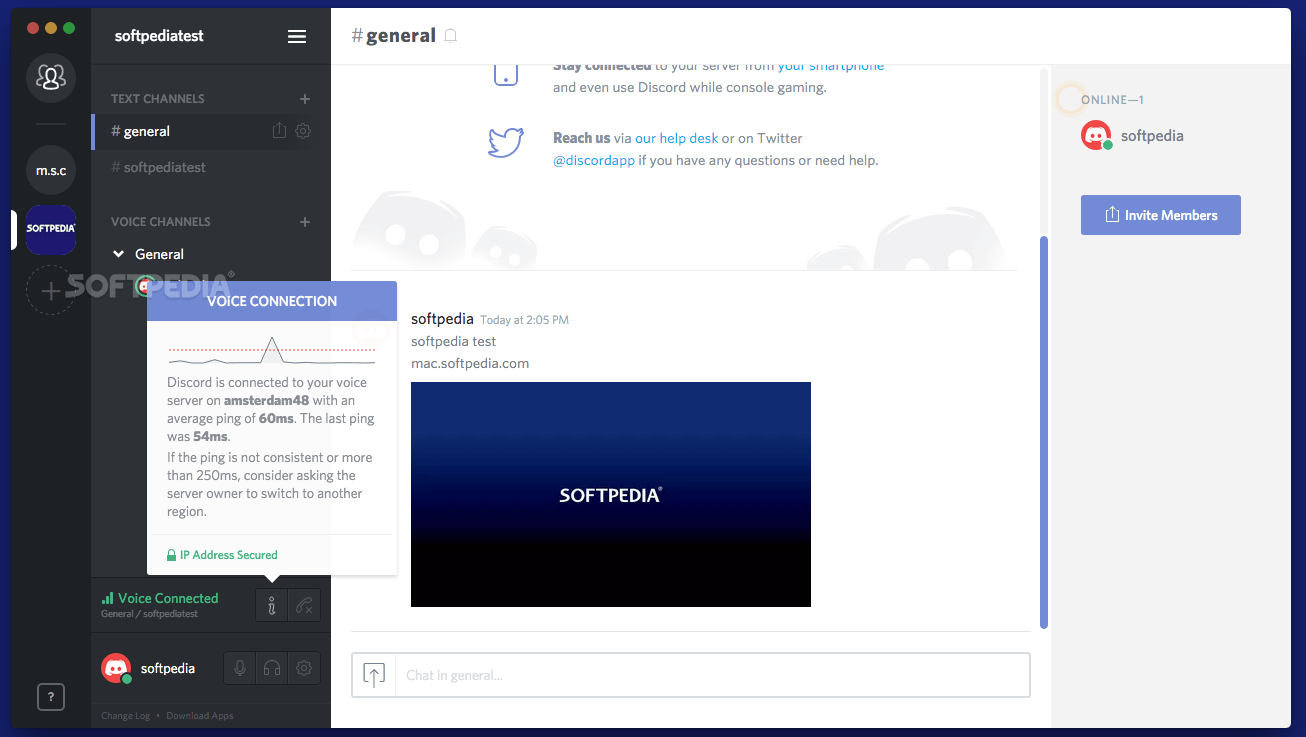
Task: Open the @discordapp Twitter link
Action: coord(594,160)
